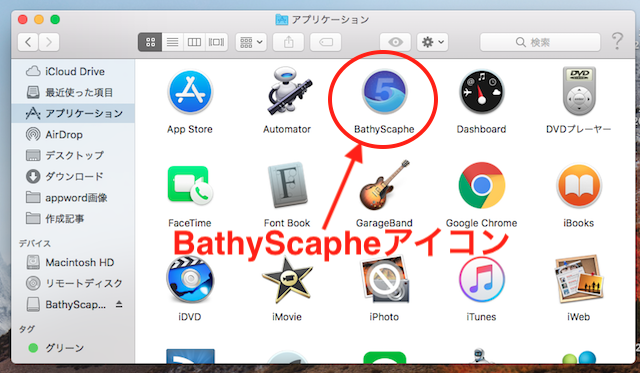Open デスクトップ in the sidebar

point(73,155)
